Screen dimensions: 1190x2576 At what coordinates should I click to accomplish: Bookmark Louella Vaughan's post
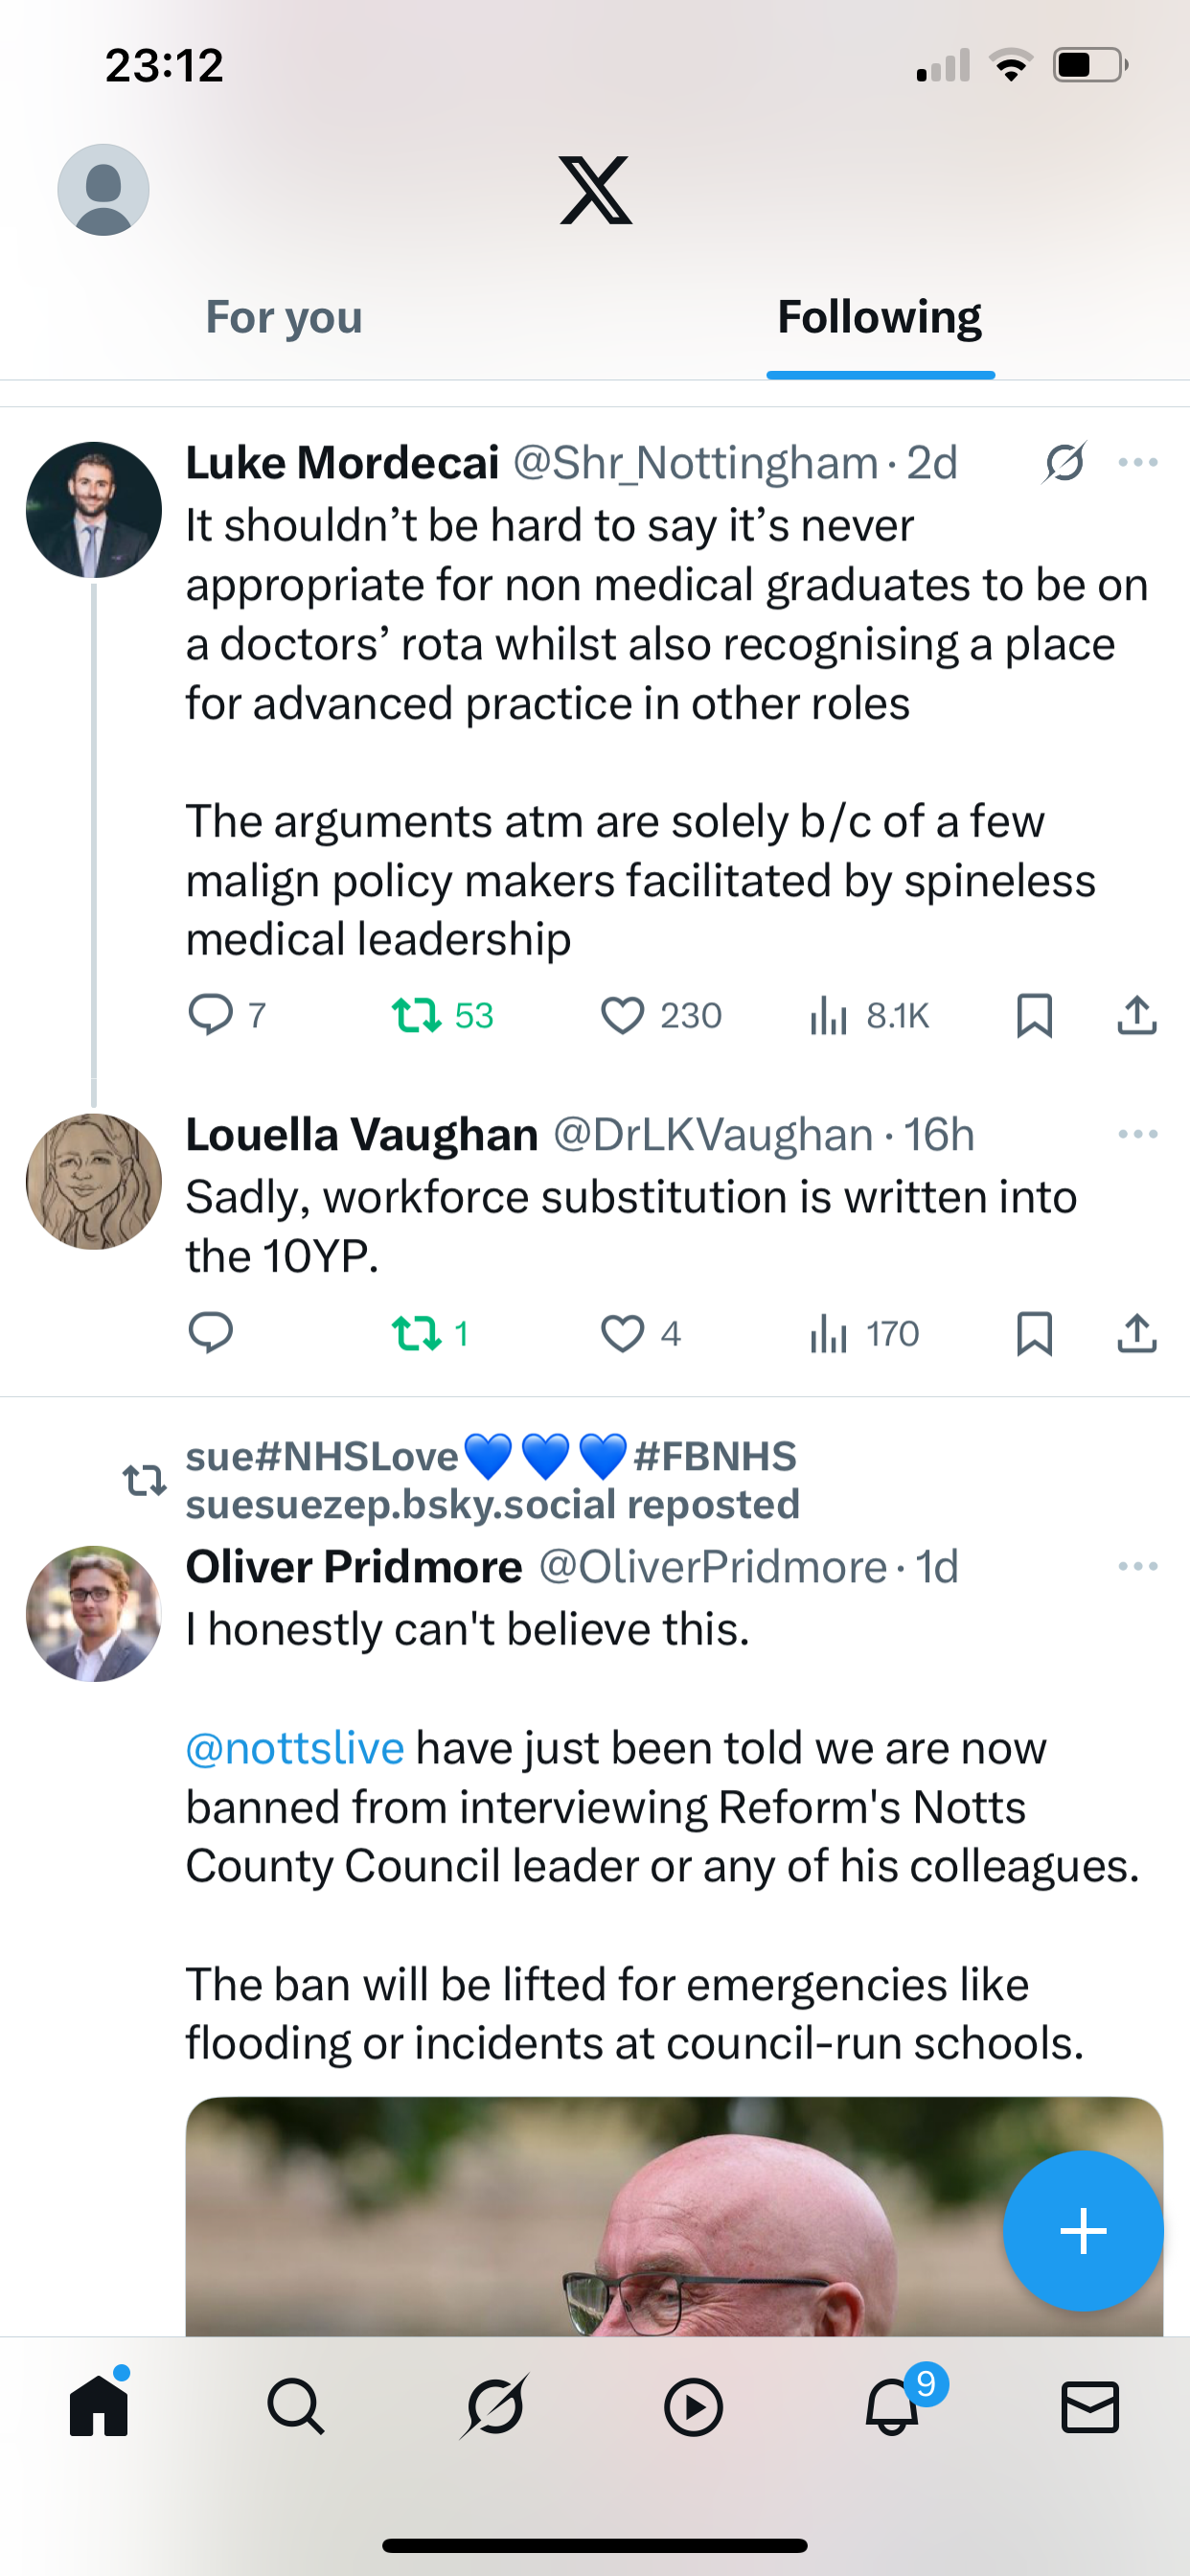[x=1034, y=1333]
